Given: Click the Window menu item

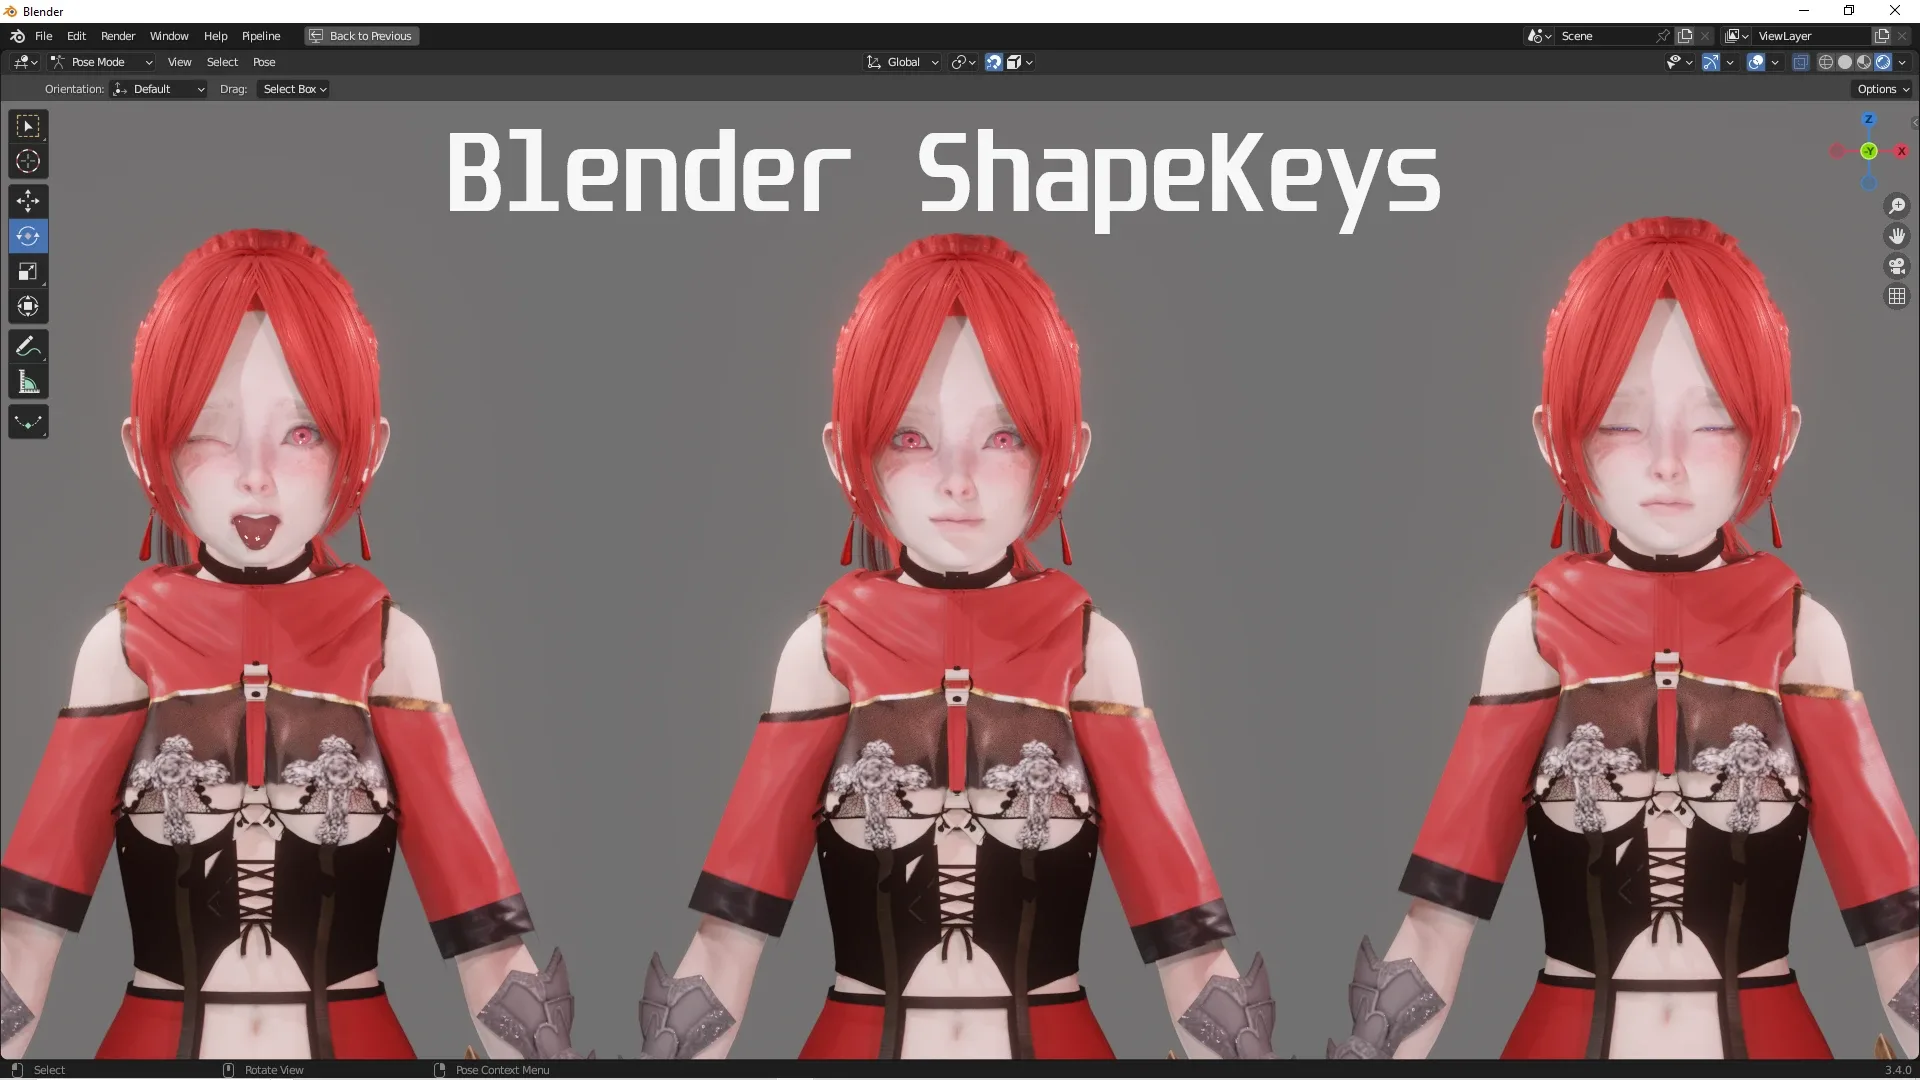Looking at the screenshot, I should [165, 36].
